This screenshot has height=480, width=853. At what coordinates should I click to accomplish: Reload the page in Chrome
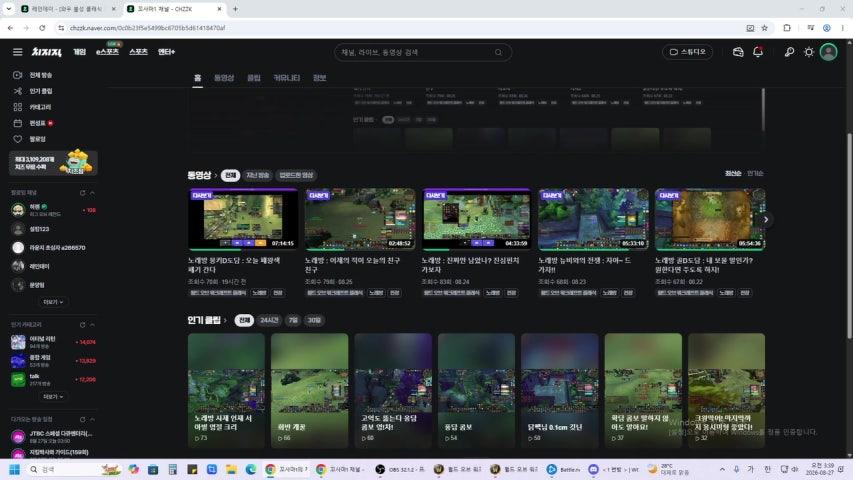(42, 28)
